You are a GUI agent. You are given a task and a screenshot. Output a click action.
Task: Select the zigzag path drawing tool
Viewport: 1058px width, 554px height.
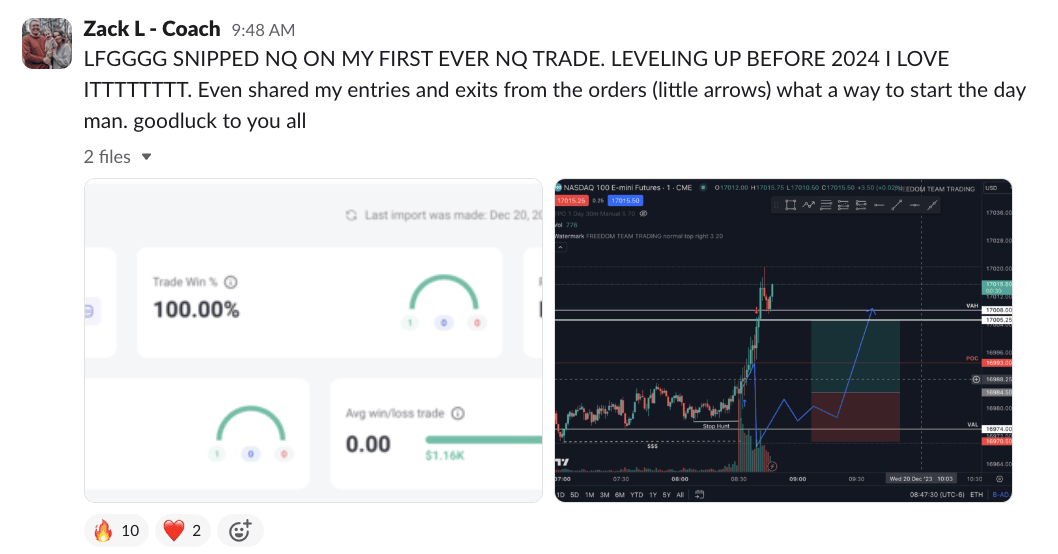(x=808, y=205)
